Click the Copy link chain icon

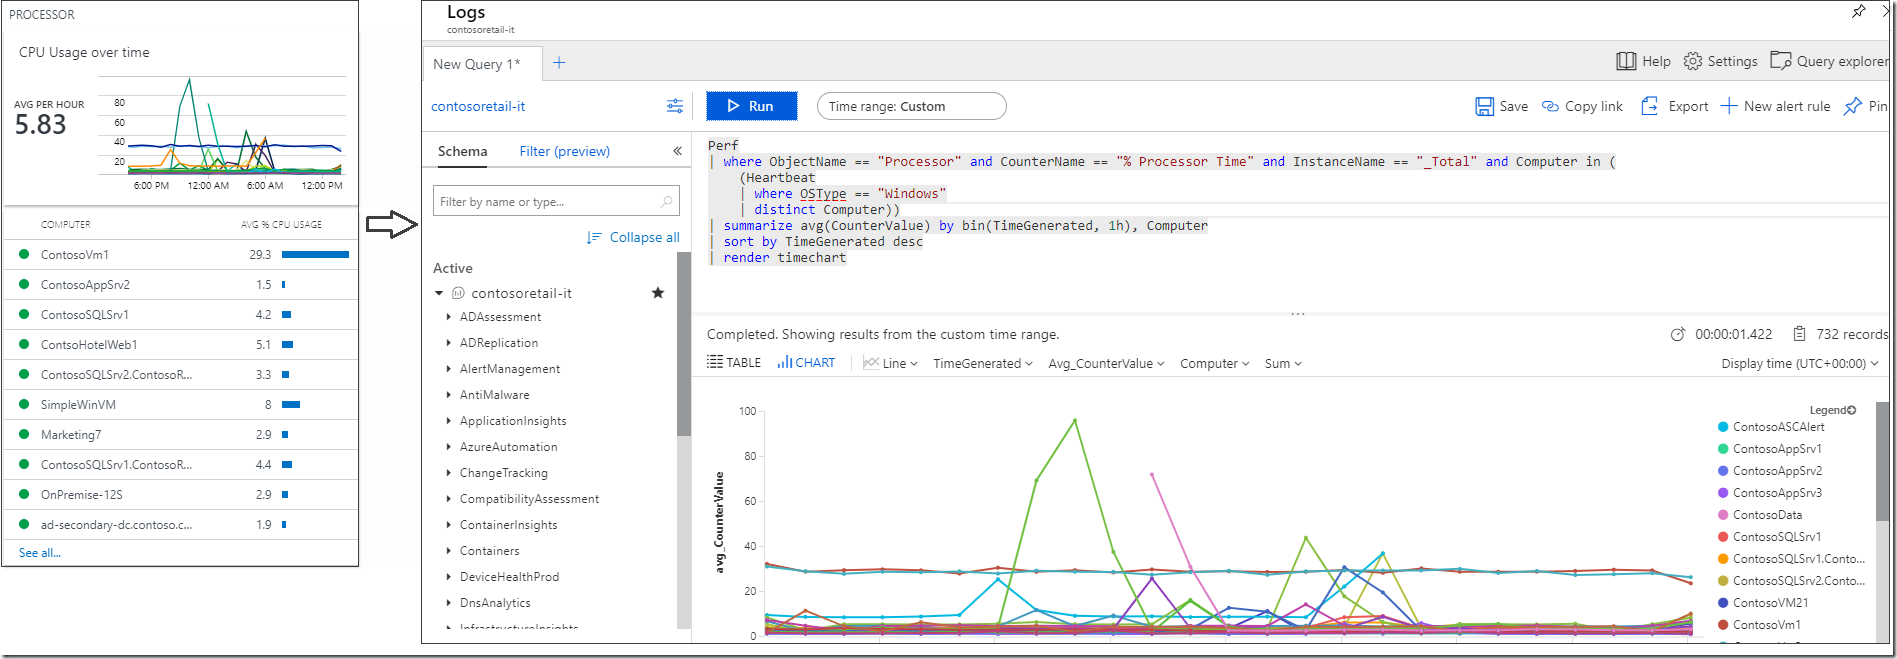tap(1550, 106)
